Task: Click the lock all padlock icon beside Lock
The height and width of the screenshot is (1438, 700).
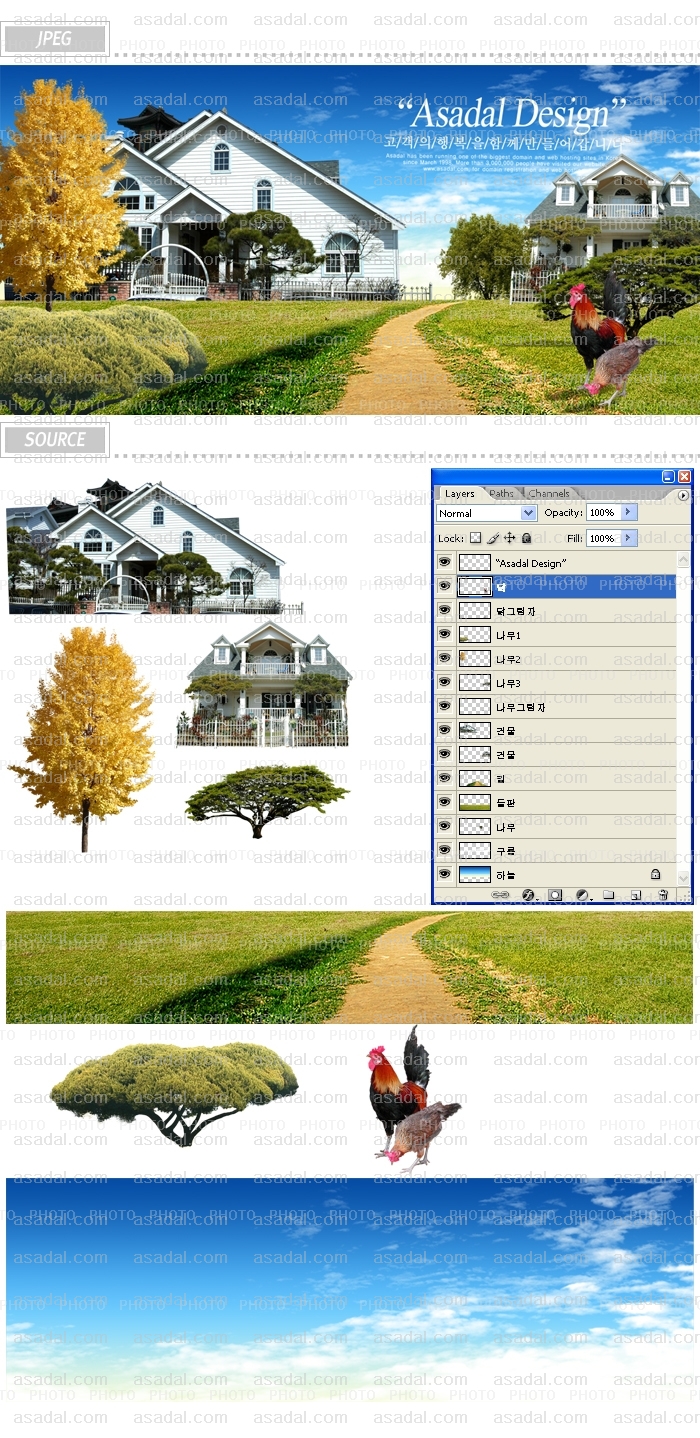Action: (526, 538)
